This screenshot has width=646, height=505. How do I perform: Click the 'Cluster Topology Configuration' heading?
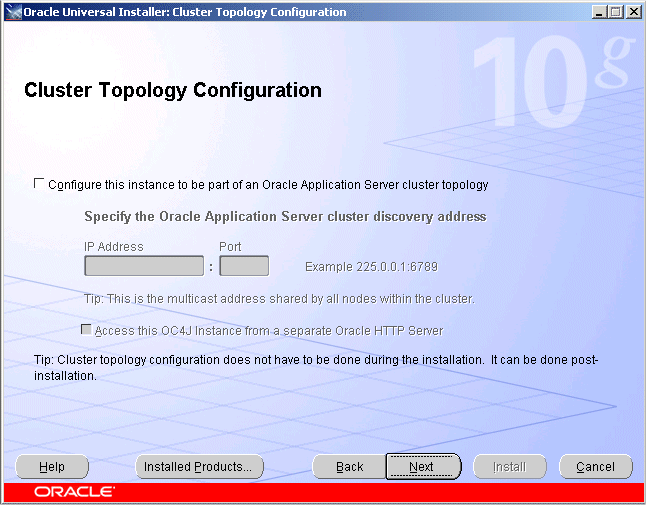[173, 90]
